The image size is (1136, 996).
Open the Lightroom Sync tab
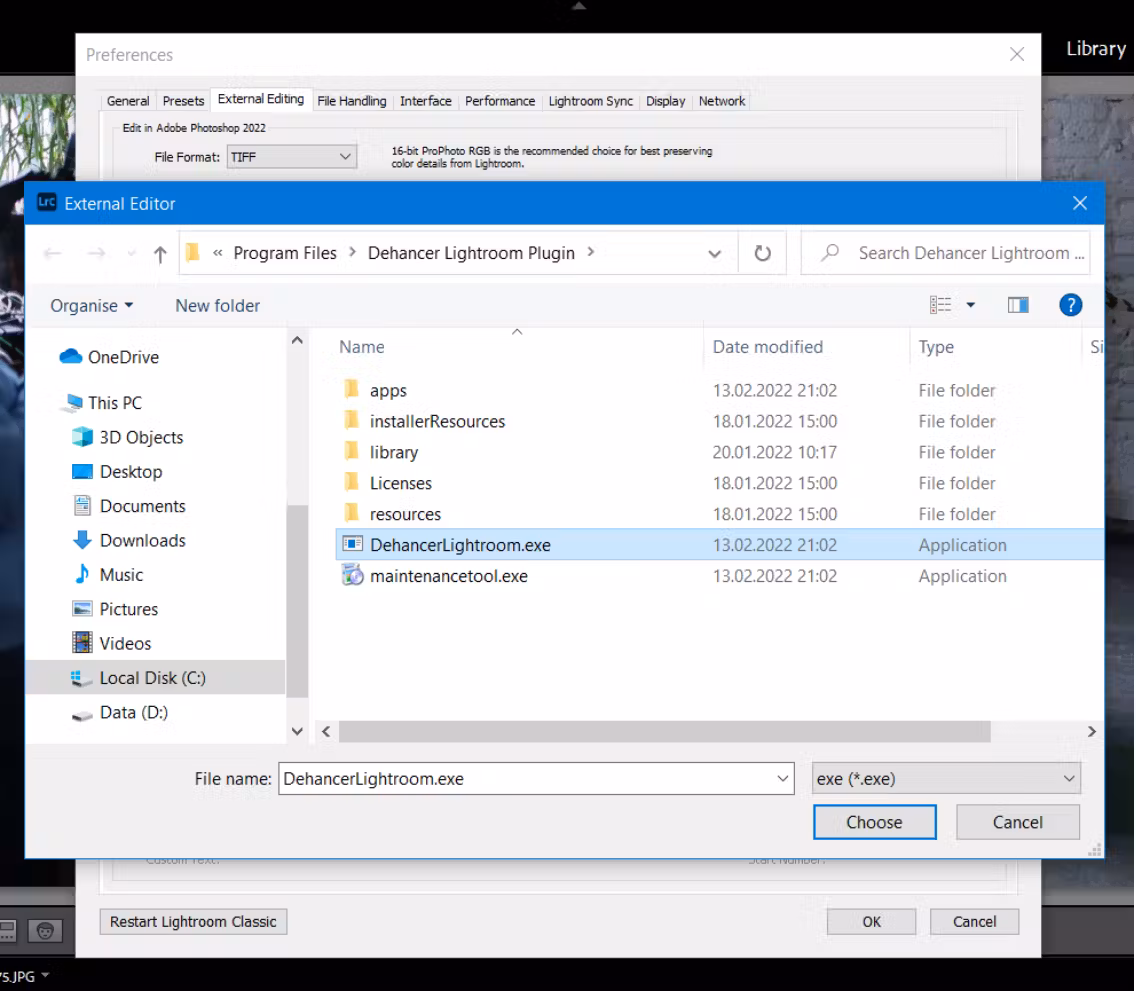(x=590, y=101)
